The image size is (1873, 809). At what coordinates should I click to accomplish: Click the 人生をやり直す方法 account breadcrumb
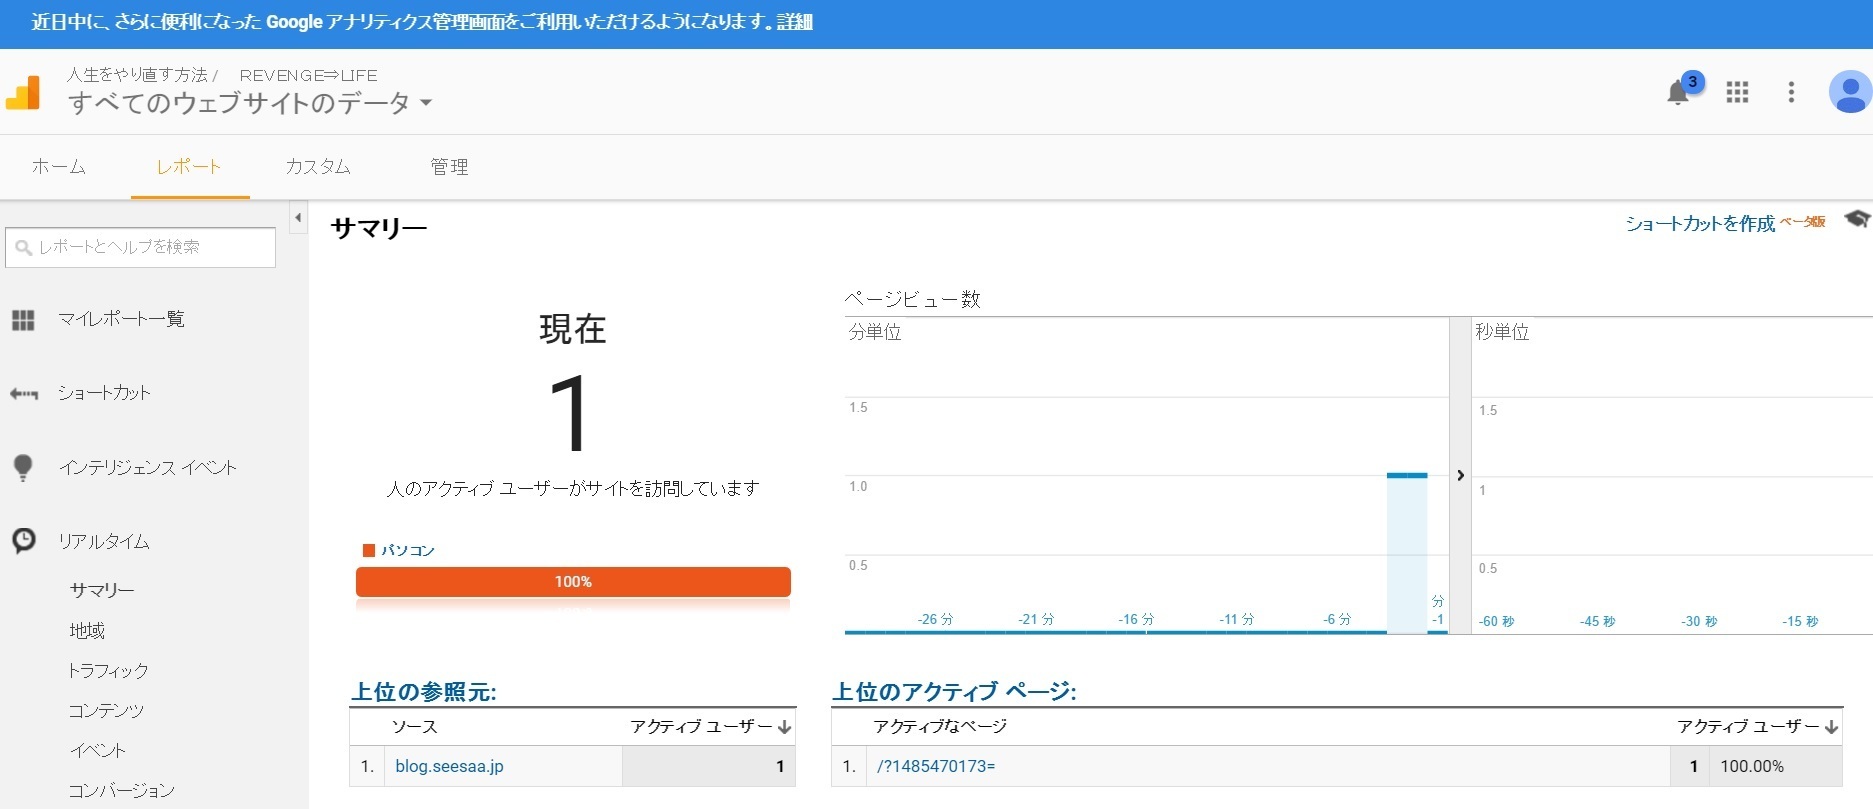(x=137, y=75)
